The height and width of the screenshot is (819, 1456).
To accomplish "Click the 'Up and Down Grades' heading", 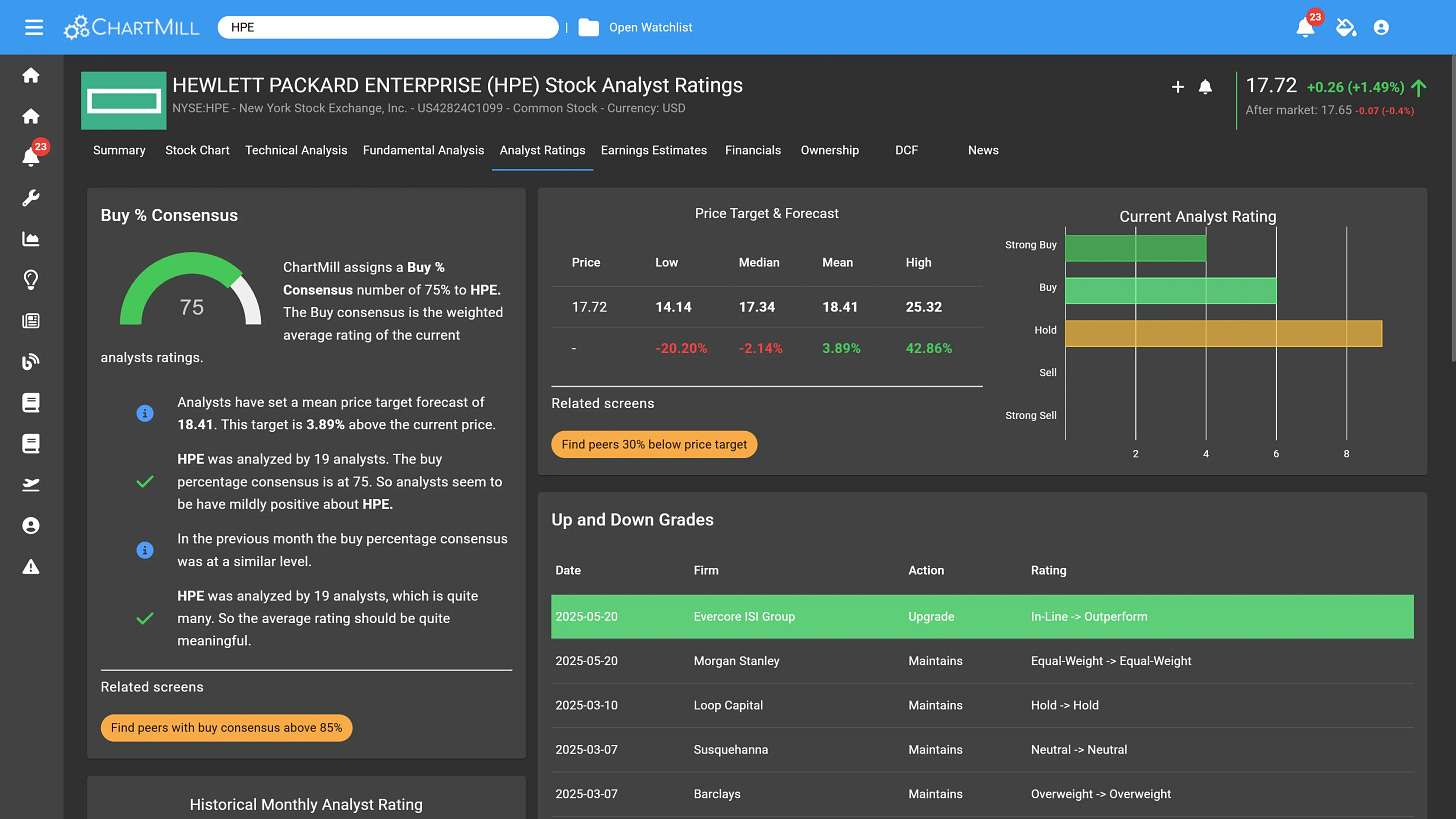I will (633, 520).
